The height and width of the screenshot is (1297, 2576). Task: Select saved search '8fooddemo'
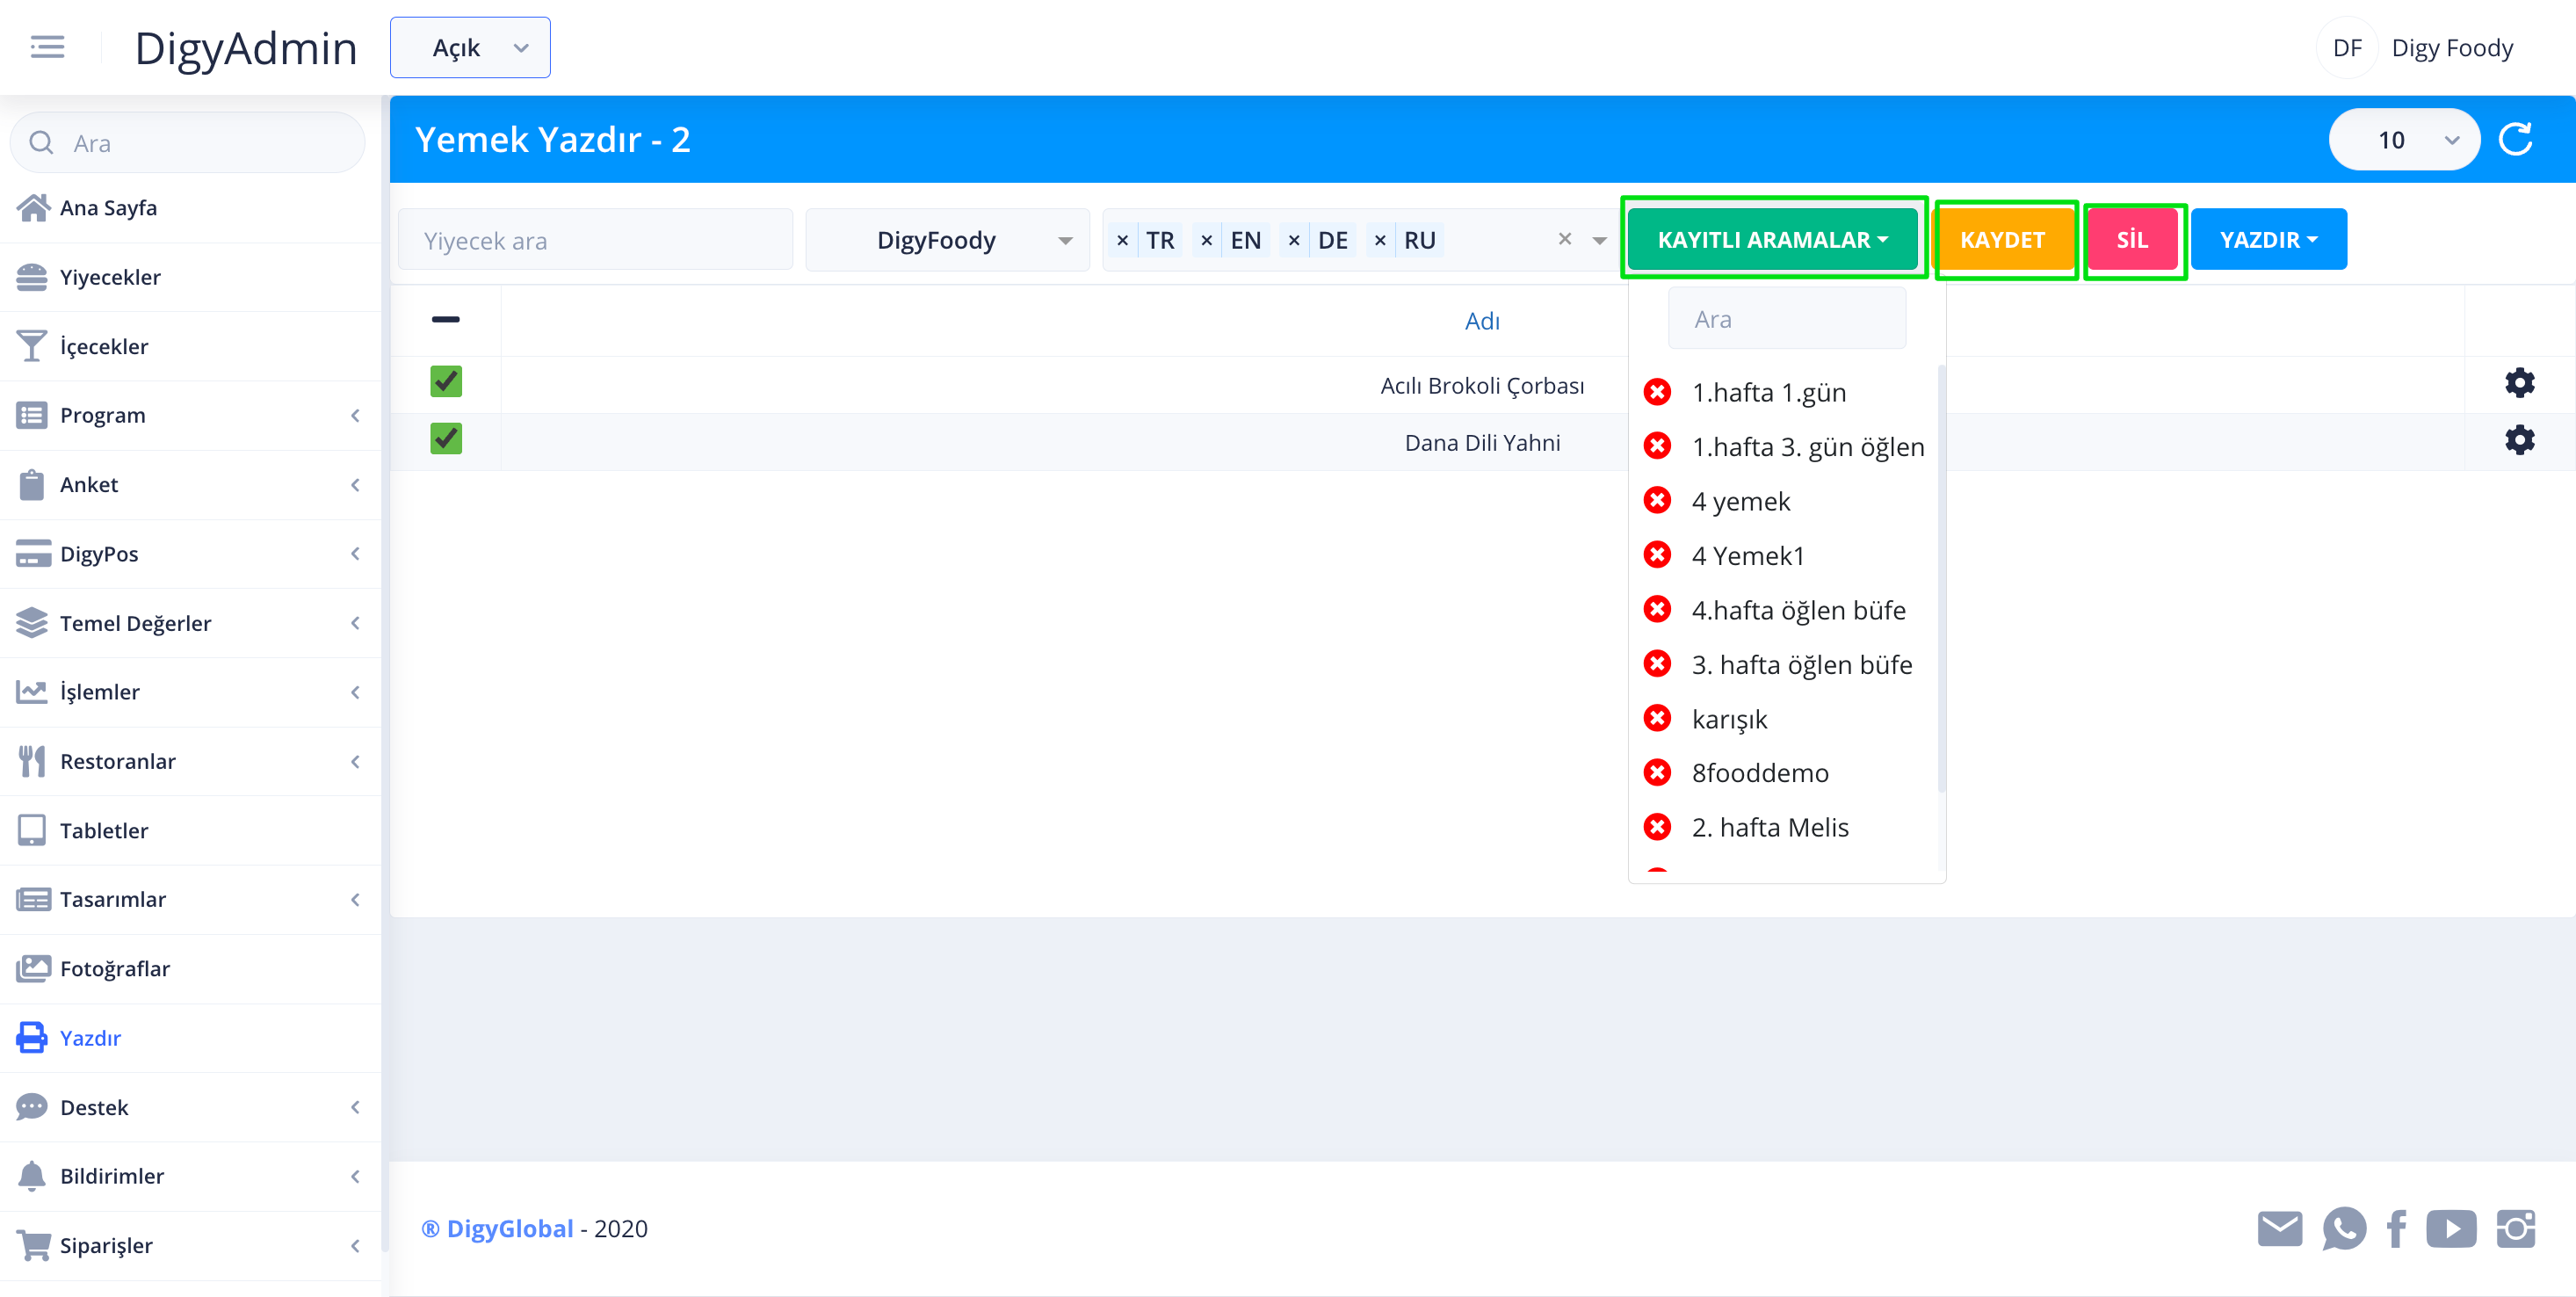coord(1760,773)
